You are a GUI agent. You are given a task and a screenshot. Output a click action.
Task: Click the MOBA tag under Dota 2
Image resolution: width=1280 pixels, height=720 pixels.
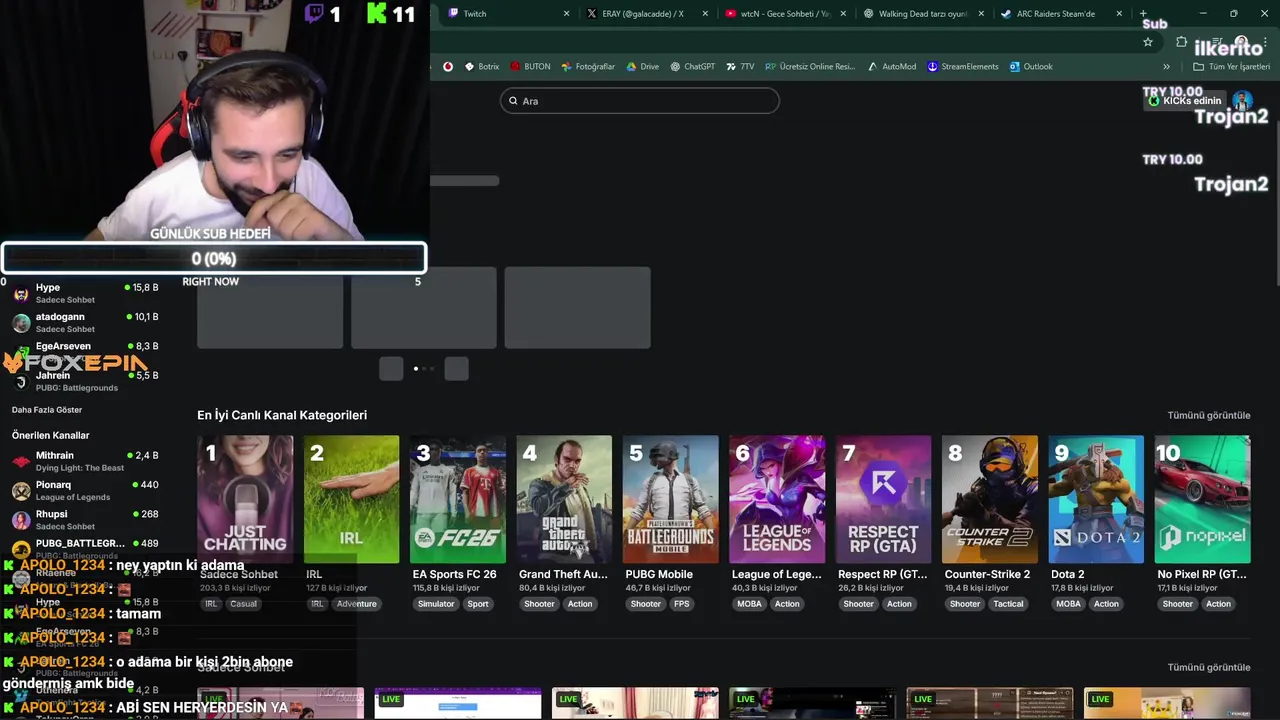pos(1068,604)
